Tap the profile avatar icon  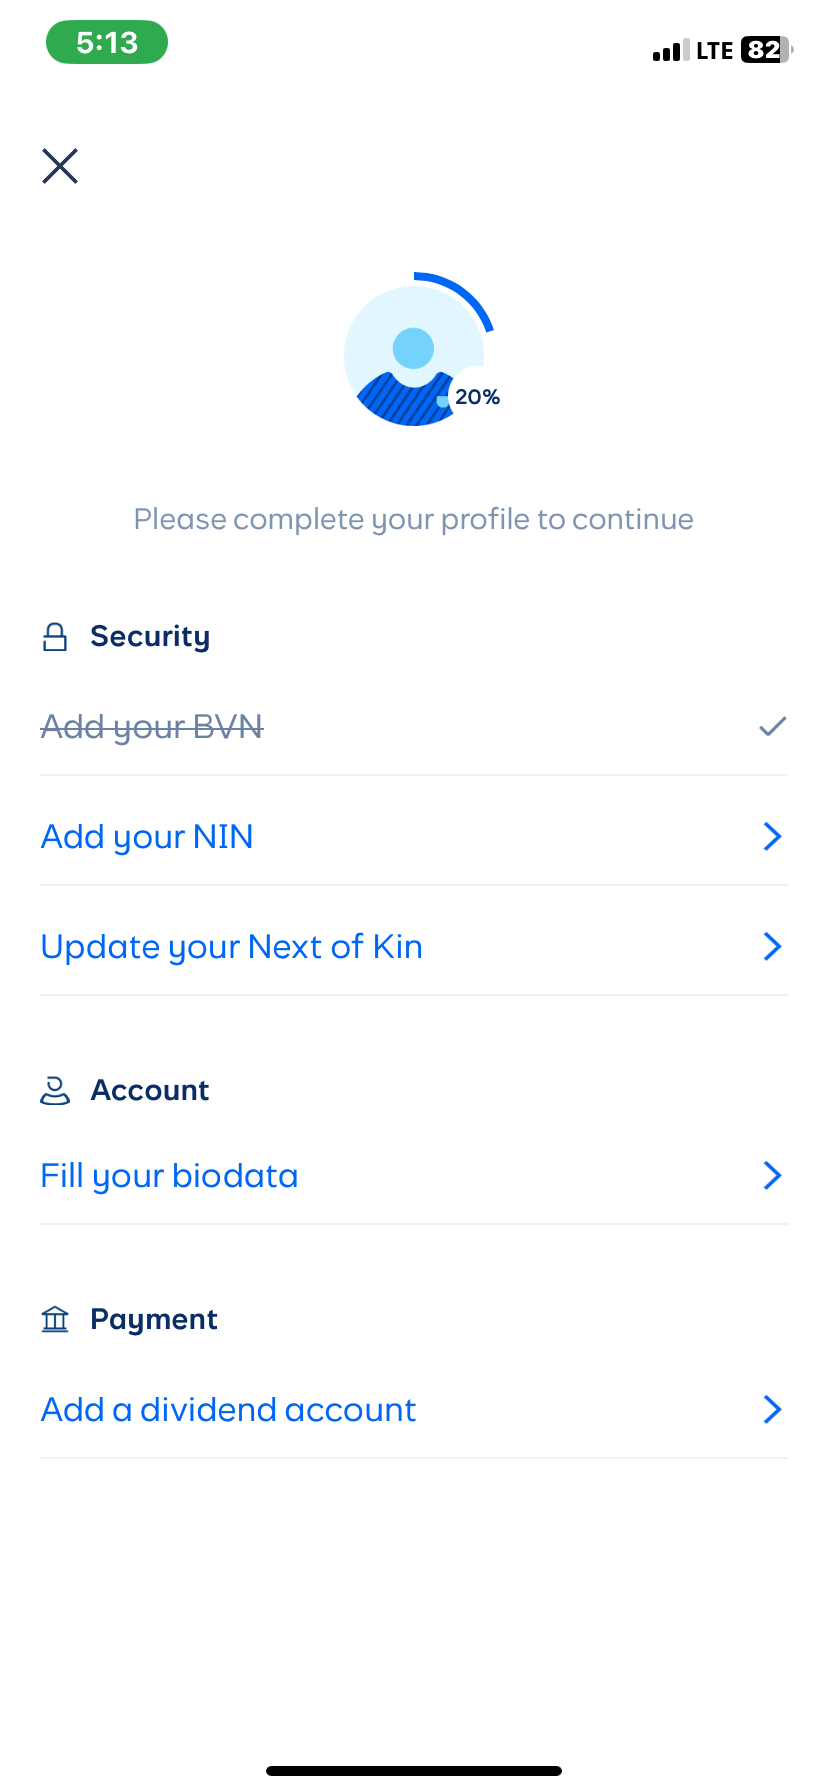point(413,355)
